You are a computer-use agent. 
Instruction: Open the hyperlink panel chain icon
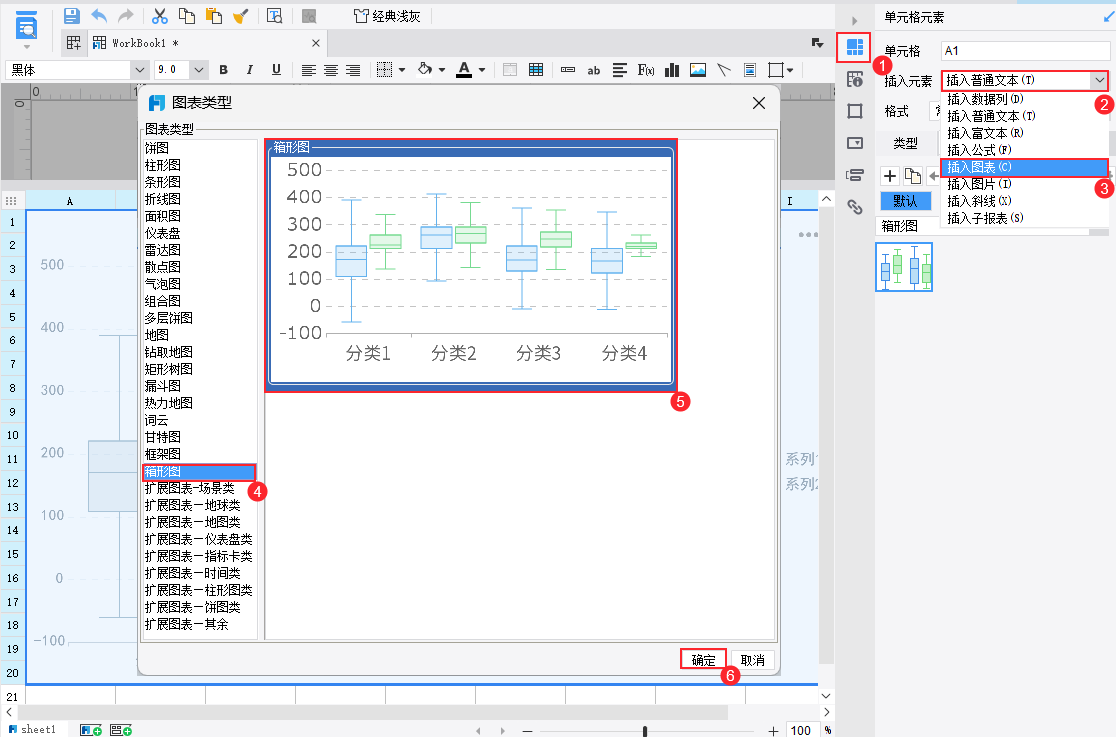pos(855,207)
